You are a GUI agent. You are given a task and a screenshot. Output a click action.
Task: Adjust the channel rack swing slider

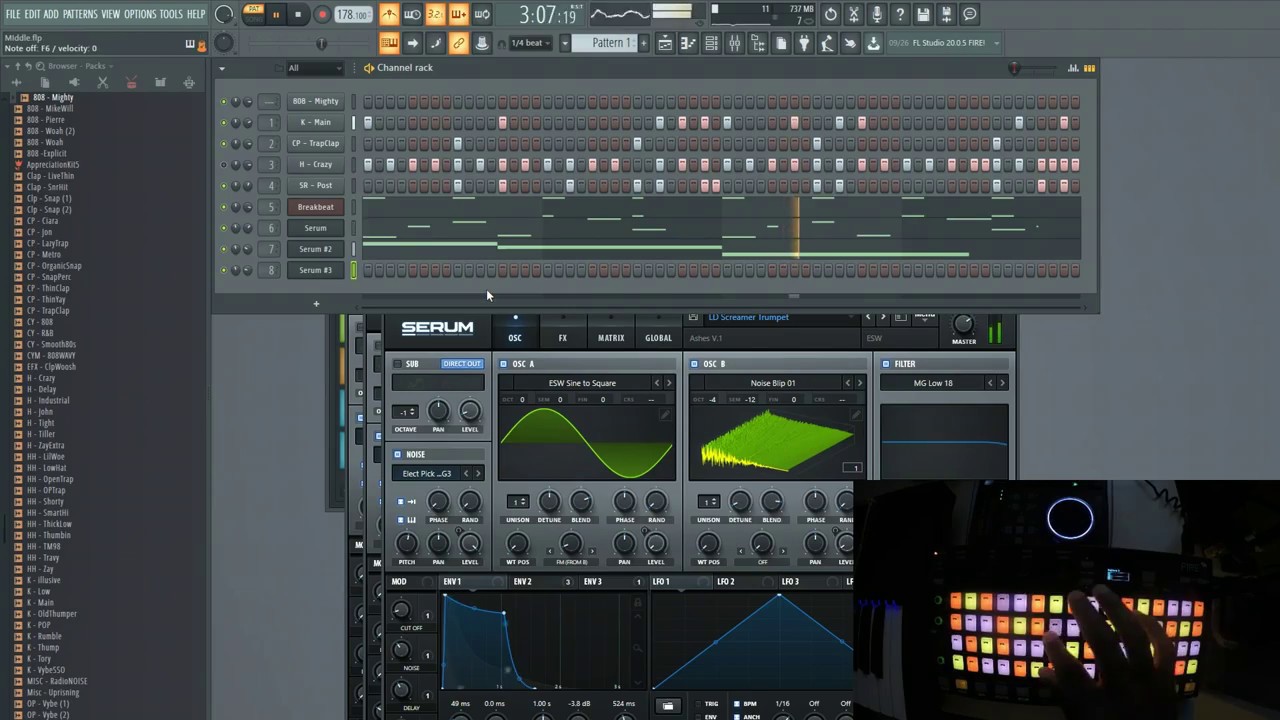[1015, 69]
